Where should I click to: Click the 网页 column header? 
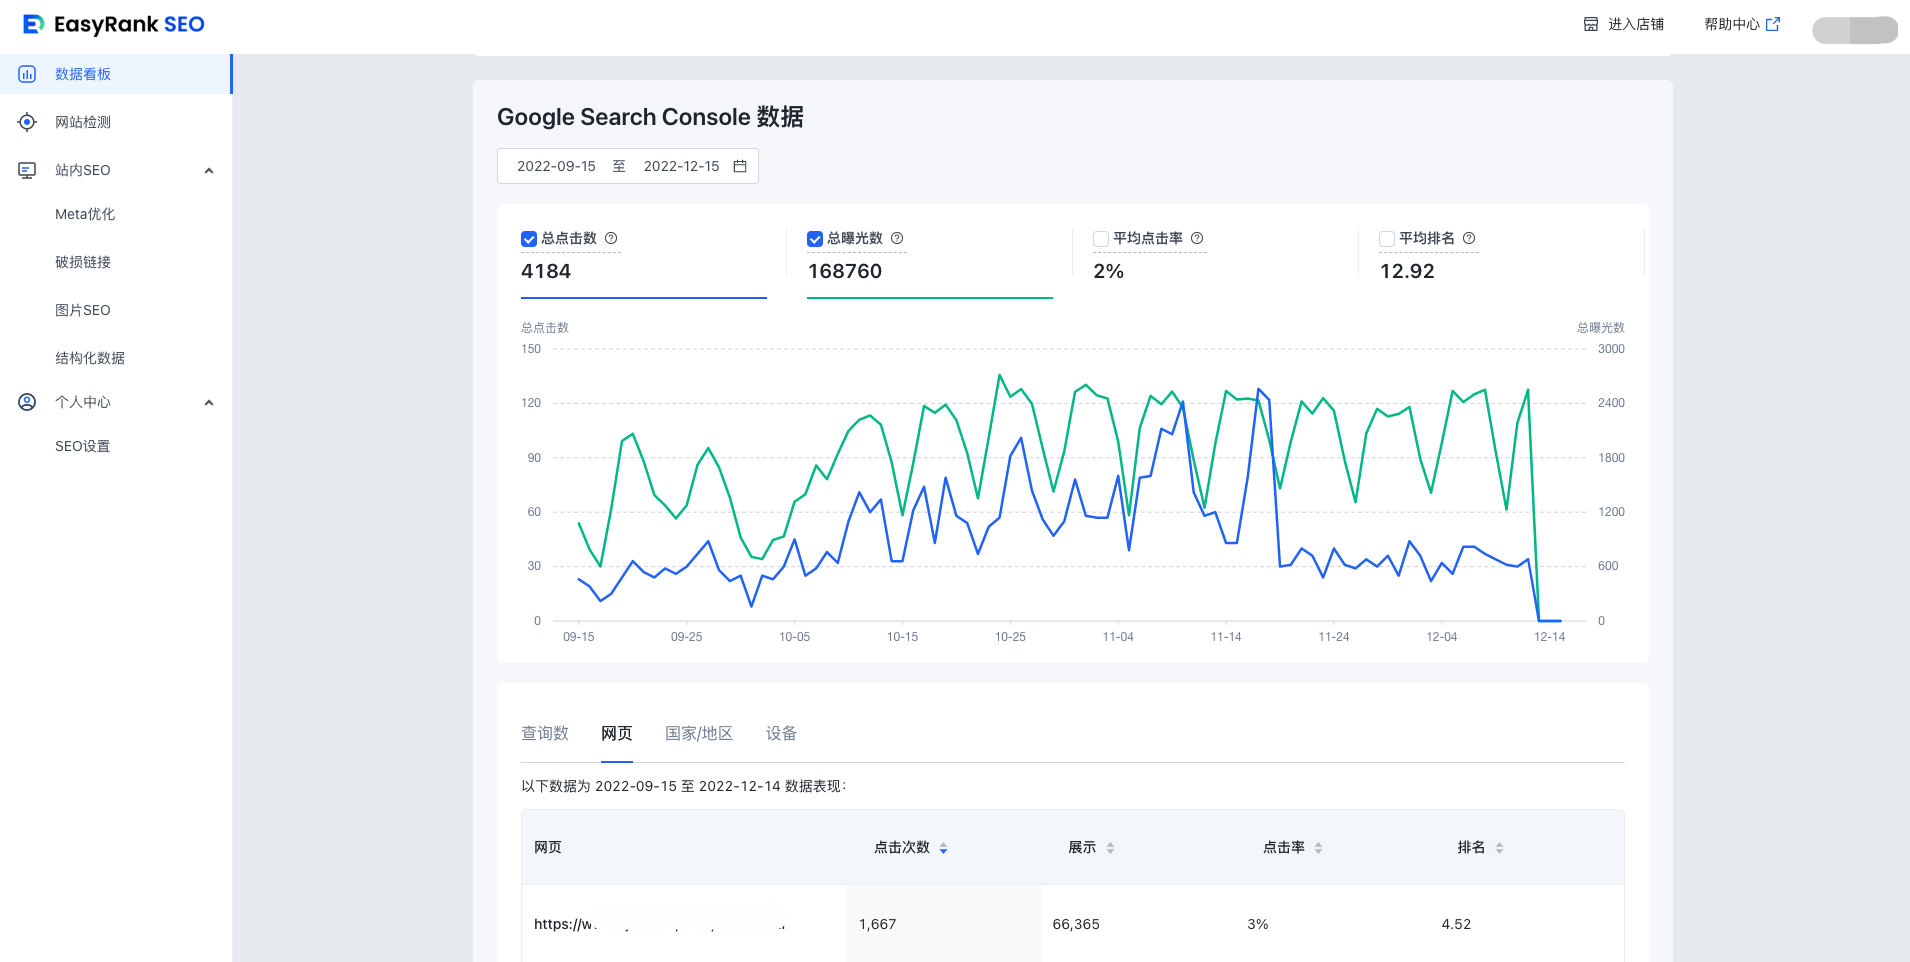pyautogui.click(x=548, y=847)
